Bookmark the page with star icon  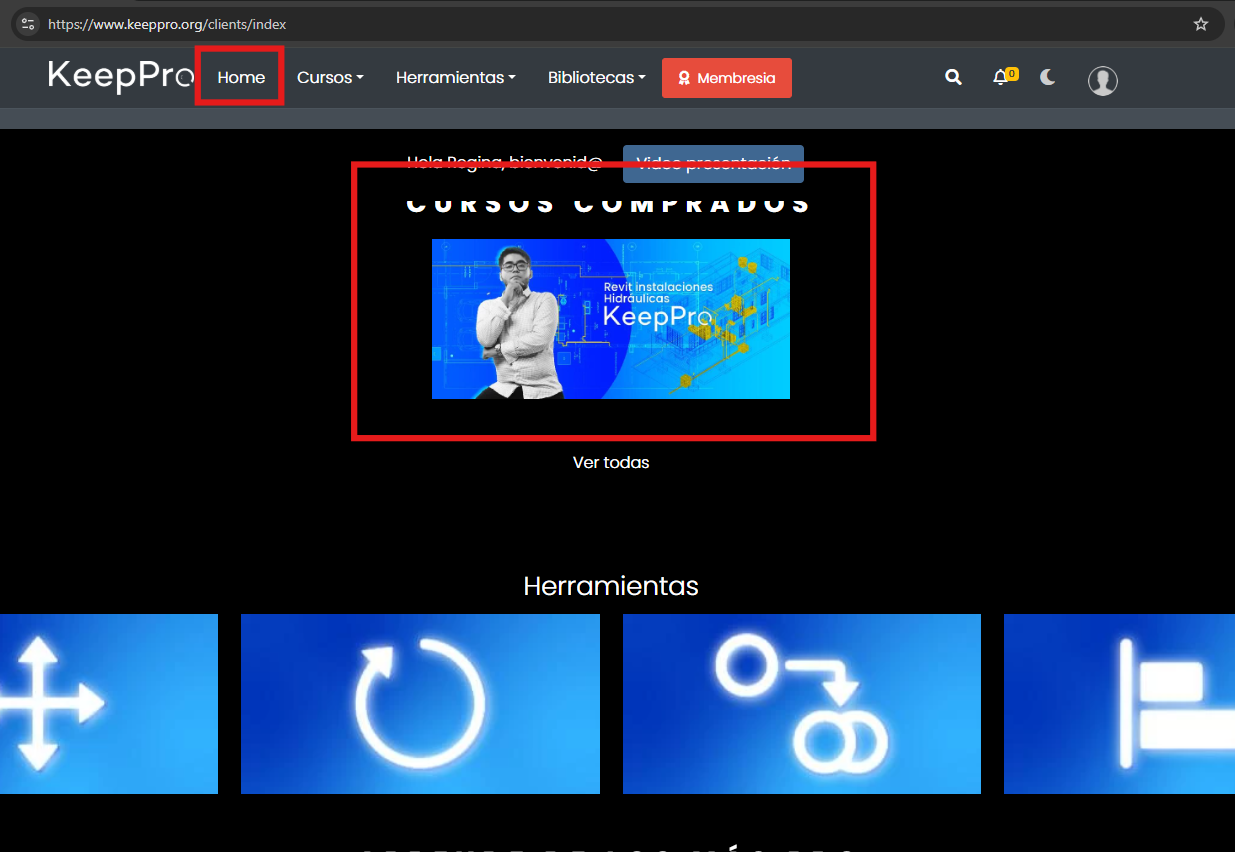1201,24
